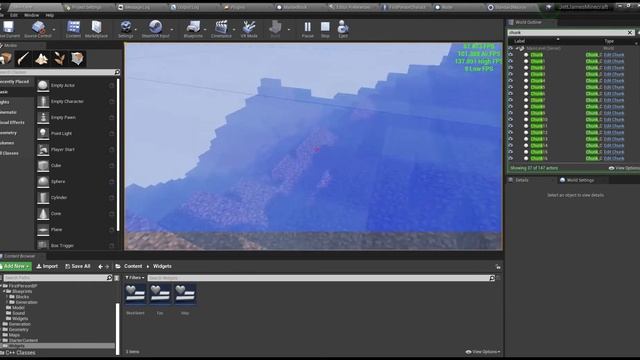
Task: Select Foliage mode icon
Action: pyautogui.click(x=60, y=58)
